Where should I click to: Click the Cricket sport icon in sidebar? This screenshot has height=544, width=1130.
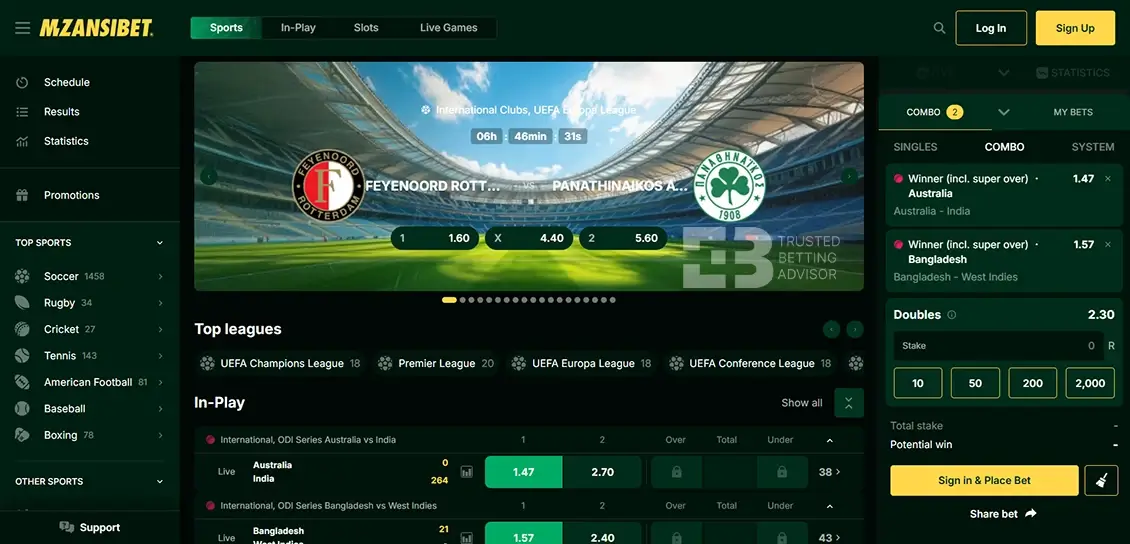22,329
